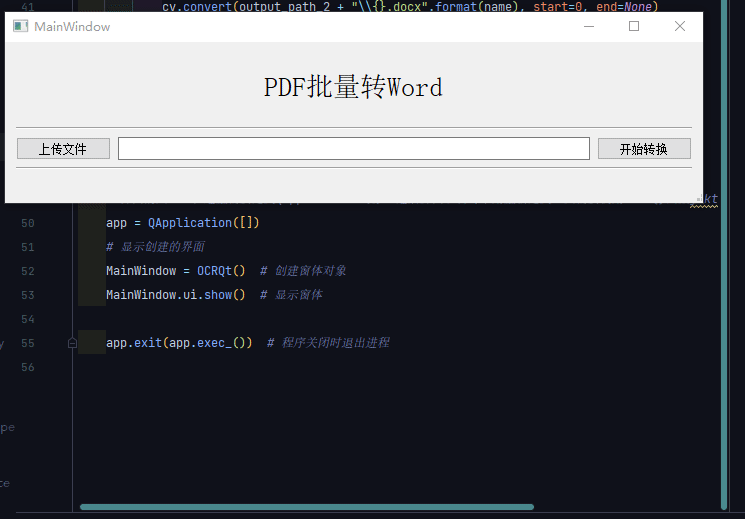
Task: Click the PDF批量转Word heading label
Action: tap(353, 88)
